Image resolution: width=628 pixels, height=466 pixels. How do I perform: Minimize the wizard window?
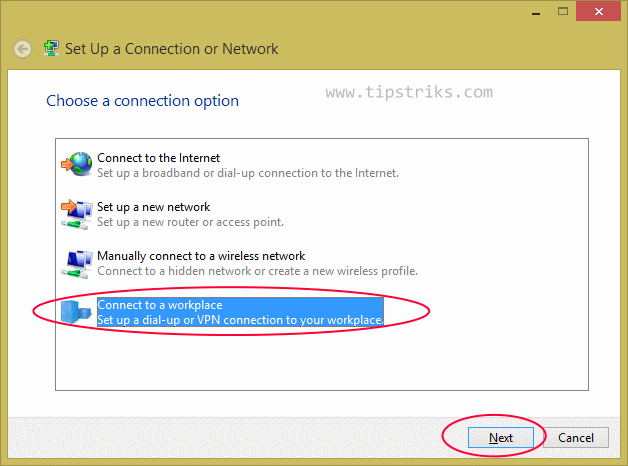click(x=536, y=12)
